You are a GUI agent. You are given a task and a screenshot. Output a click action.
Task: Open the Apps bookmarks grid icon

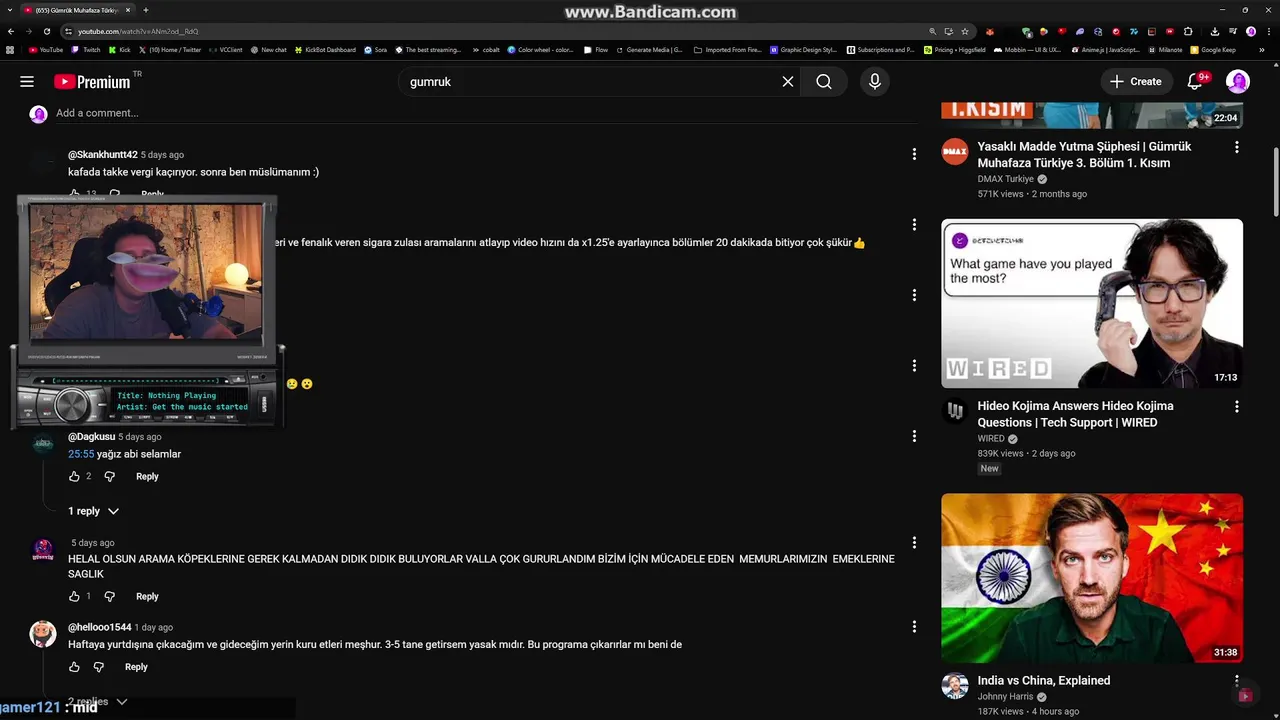(10, 49)
